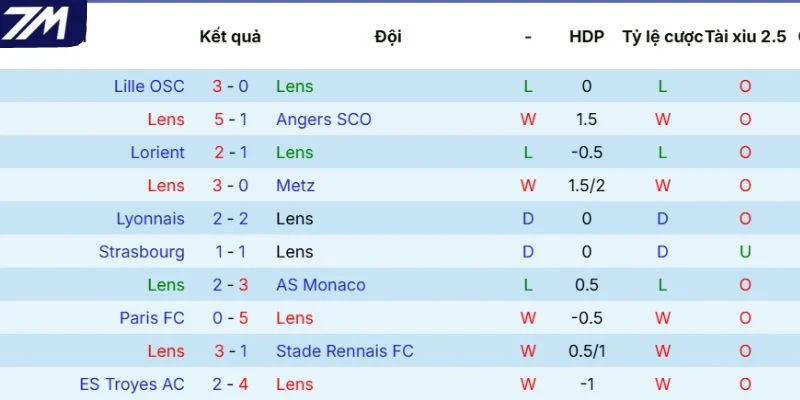
Task: Click the Paris FC team link
Action: [x=152, y=318]
